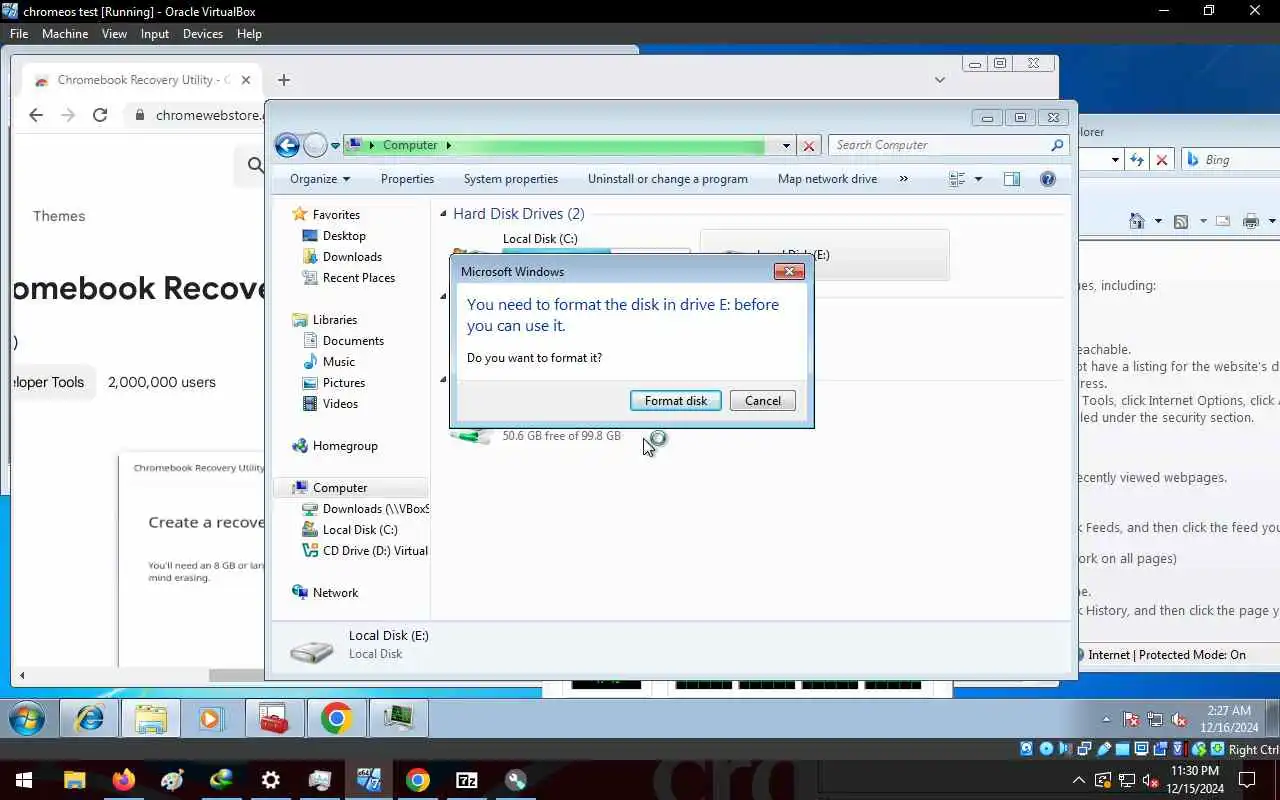Select Homegroup in navigation pane
This screenshot has width=1280, height=800.
[345, 446]
